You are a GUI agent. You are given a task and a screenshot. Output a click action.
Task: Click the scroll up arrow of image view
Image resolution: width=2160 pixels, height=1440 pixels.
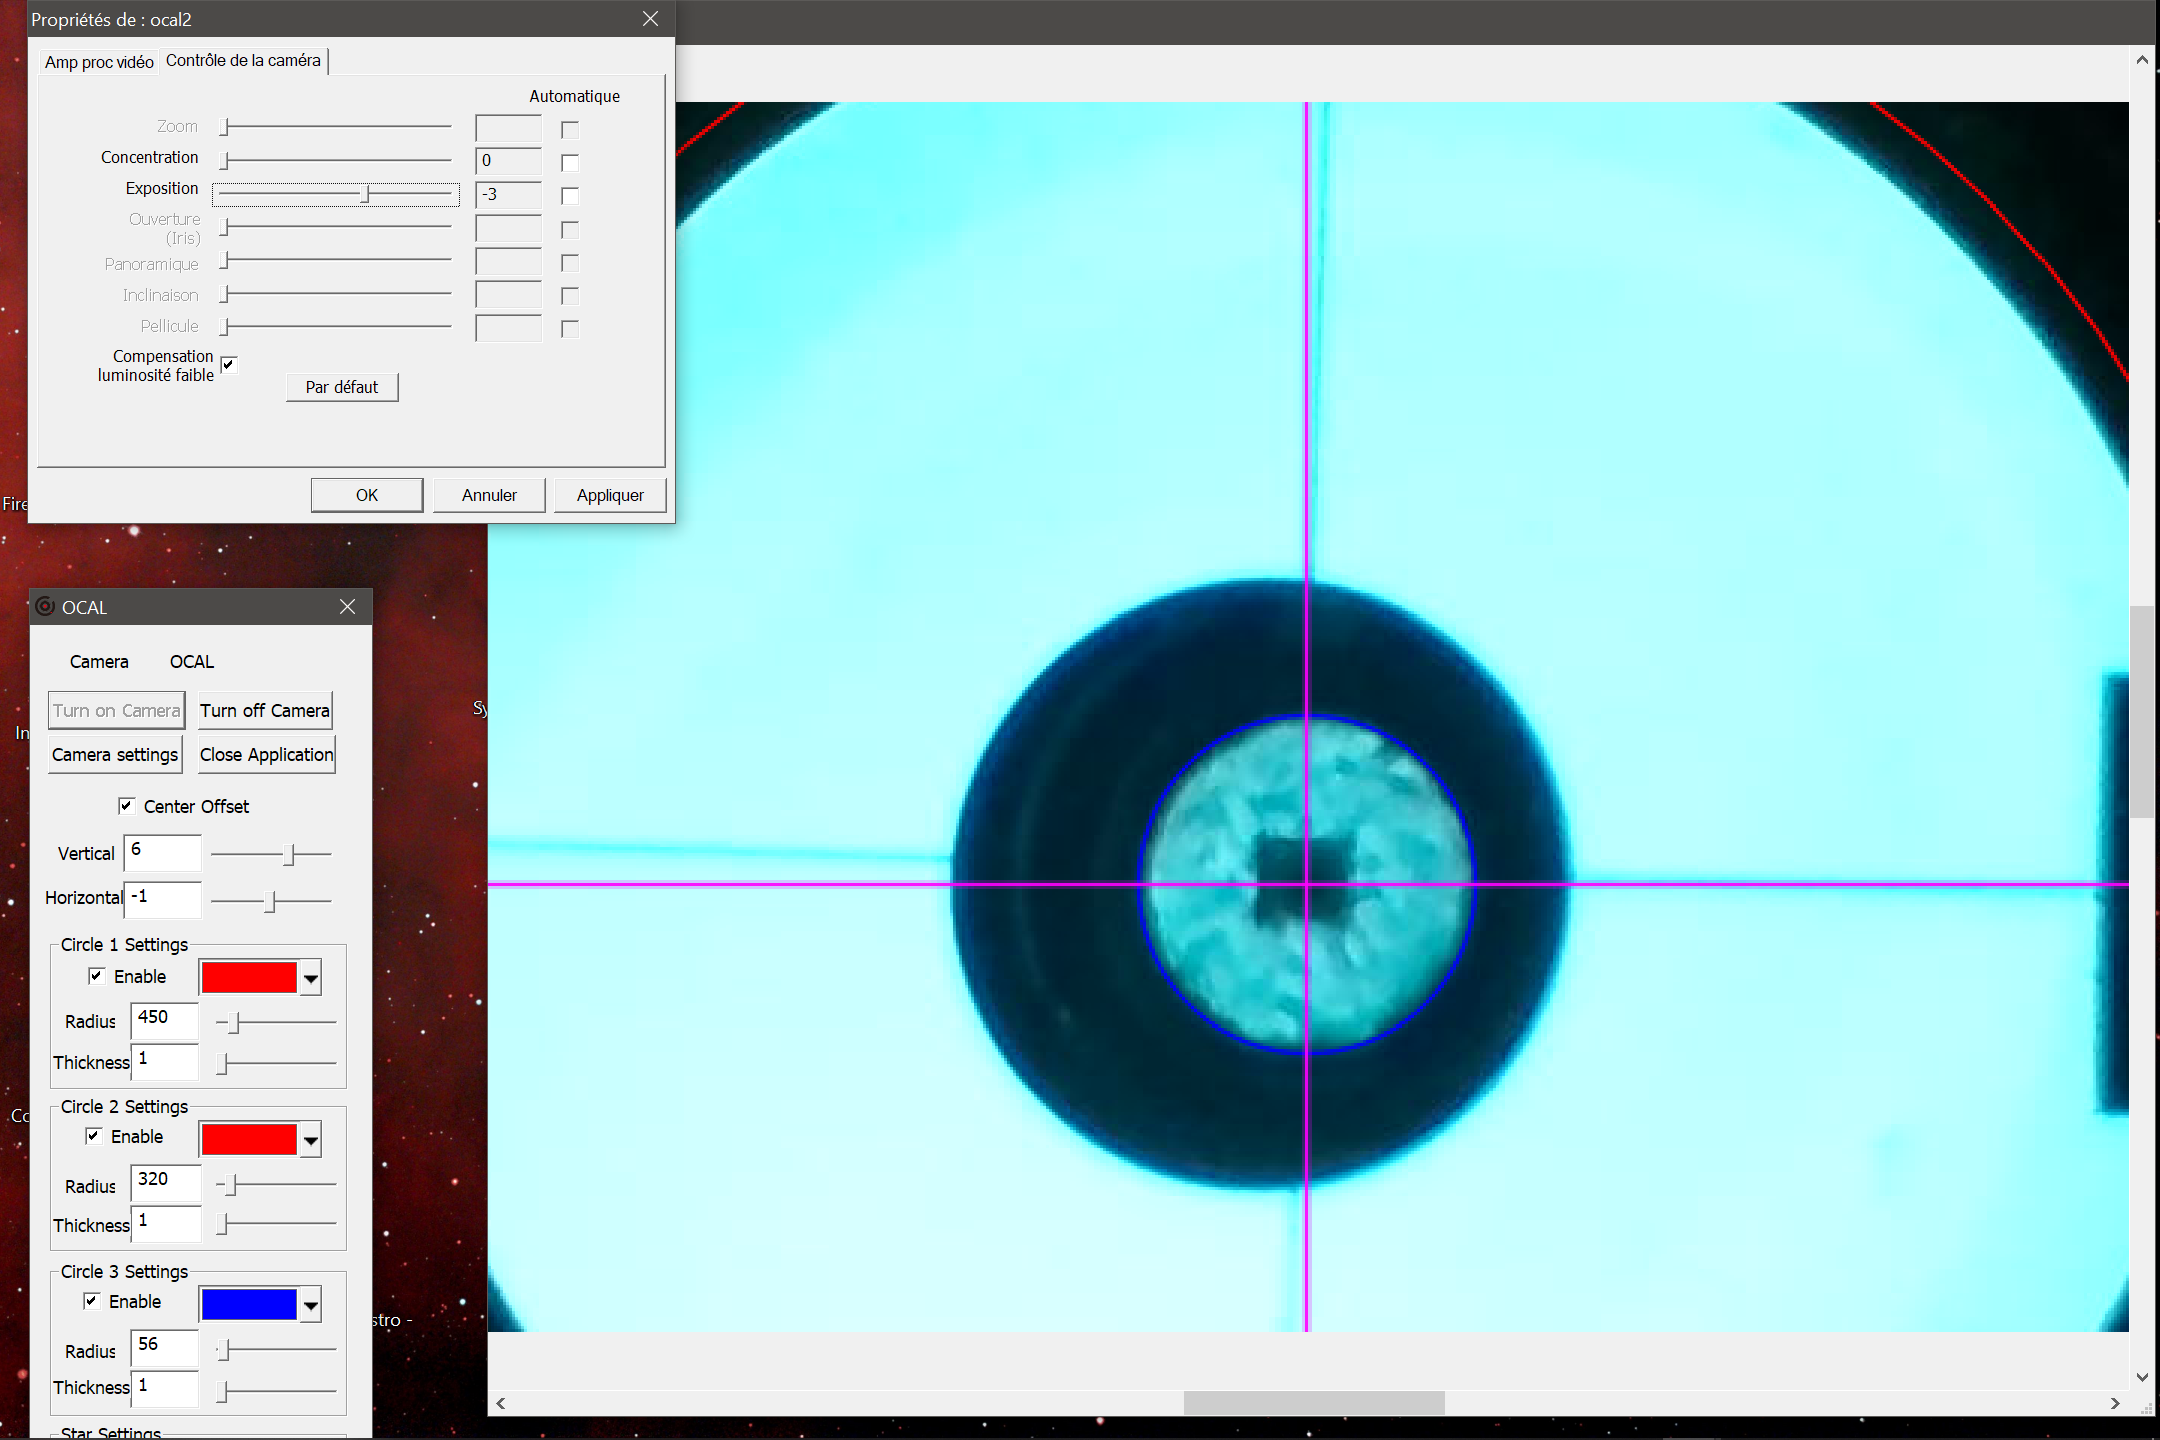[2142, 60]
